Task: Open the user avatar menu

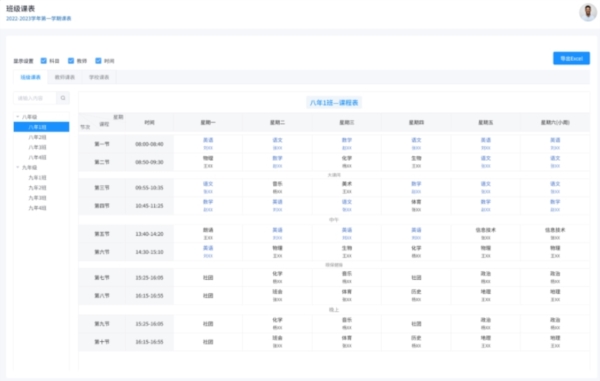Action: coord(588,12)
